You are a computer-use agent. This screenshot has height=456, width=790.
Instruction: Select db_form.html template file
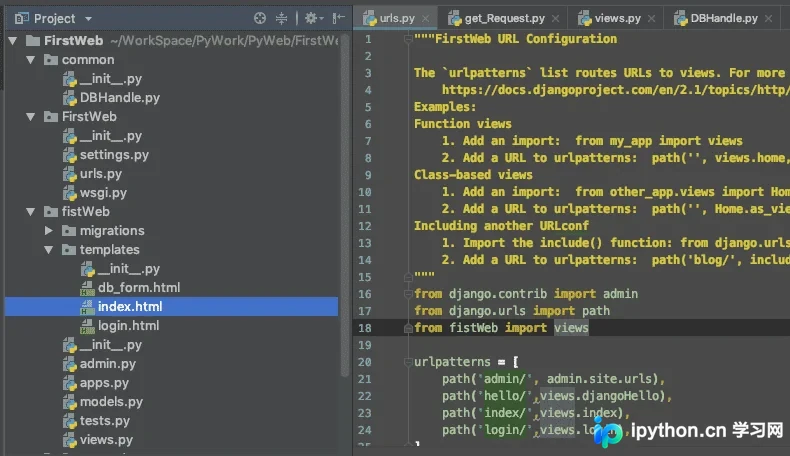pos(139,288)
